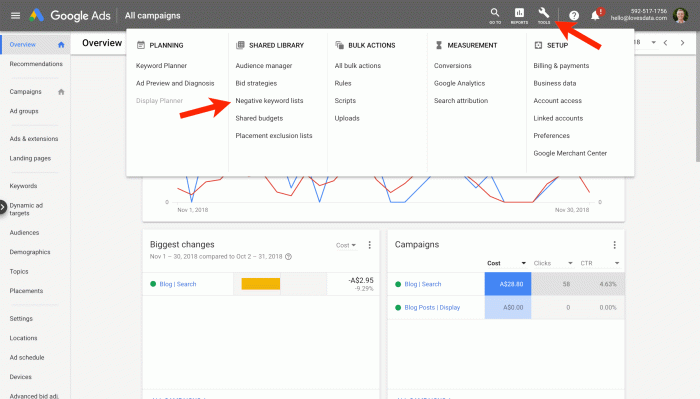Click the page vertical scrollbar
This screenshot has width=700, height=399.
(697, 96)
